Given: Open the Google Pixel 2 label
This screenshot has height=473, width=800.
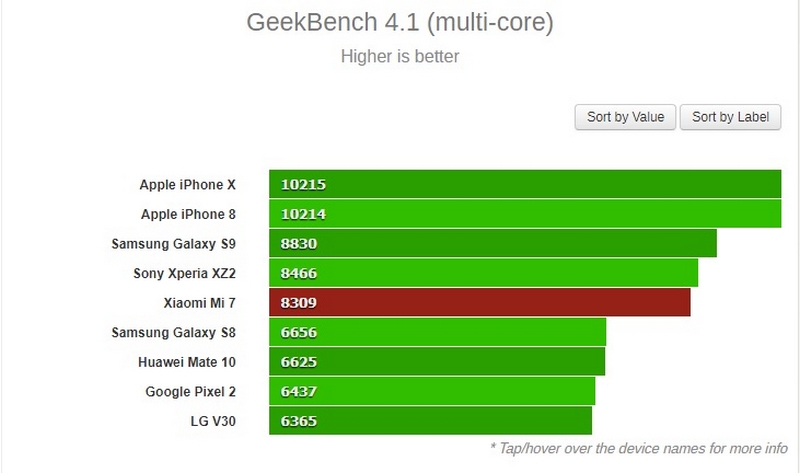Looking at the screenshot, I should (190, 391).
